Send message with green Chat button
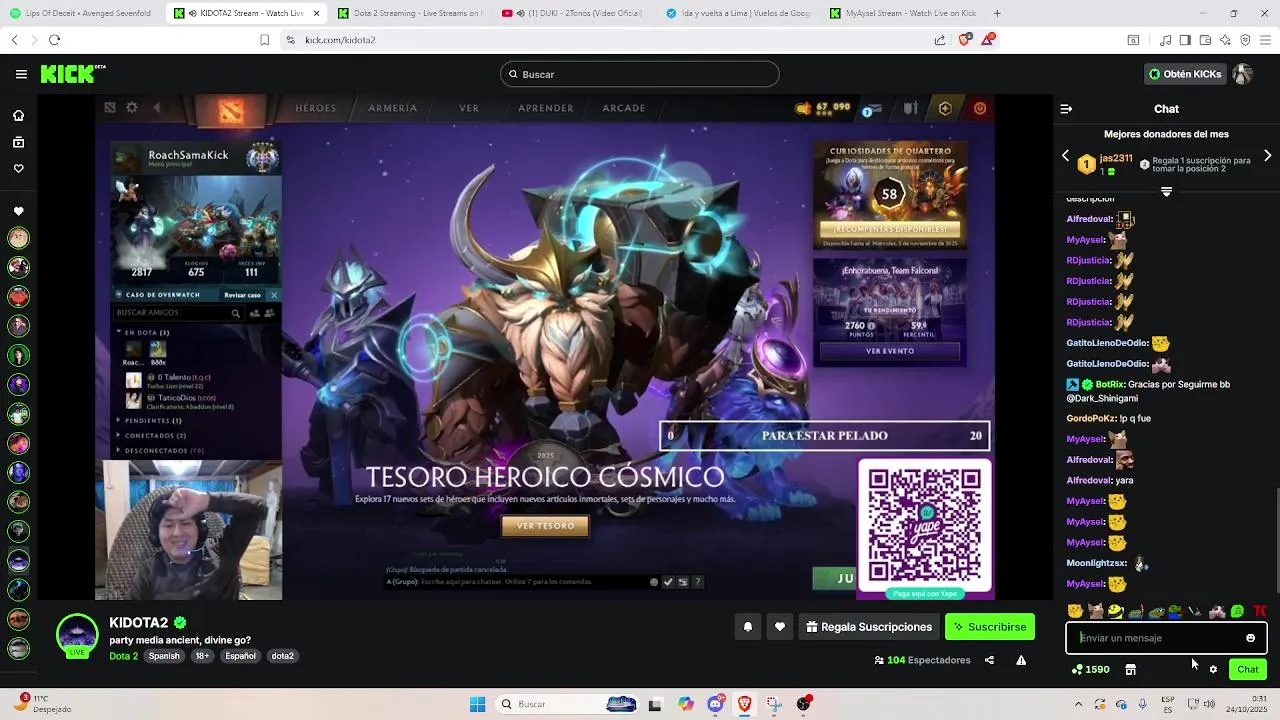Screen dimensions: 1280x720 (x=1248, y=669)
